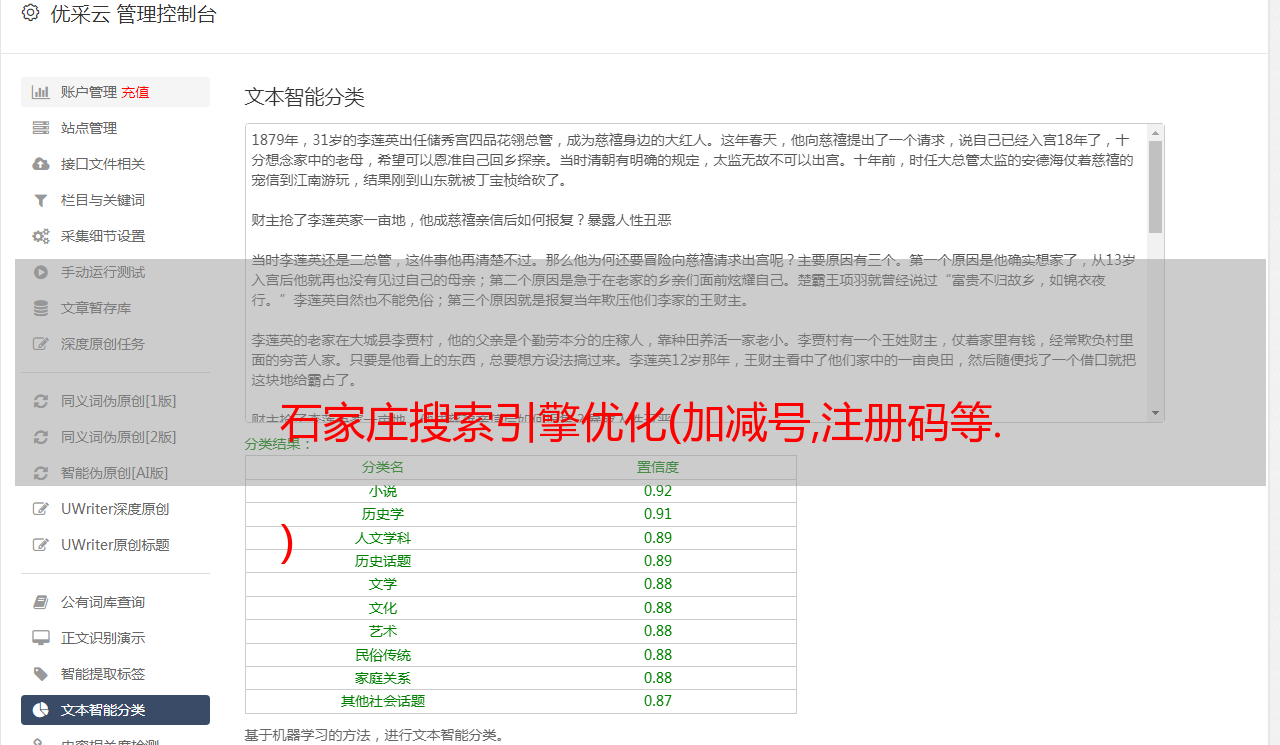
Task: Select the active 文本智能分类 sidebar item
Action: click(x=115, y=710)
